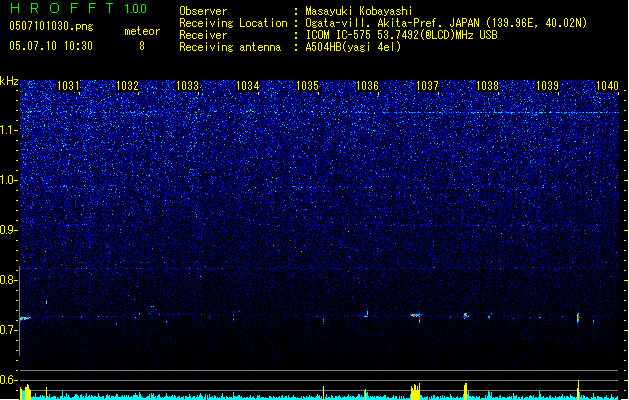629x400 pixels.
Task: Click the 'Observer' field label
Action: tap(203, 11)
